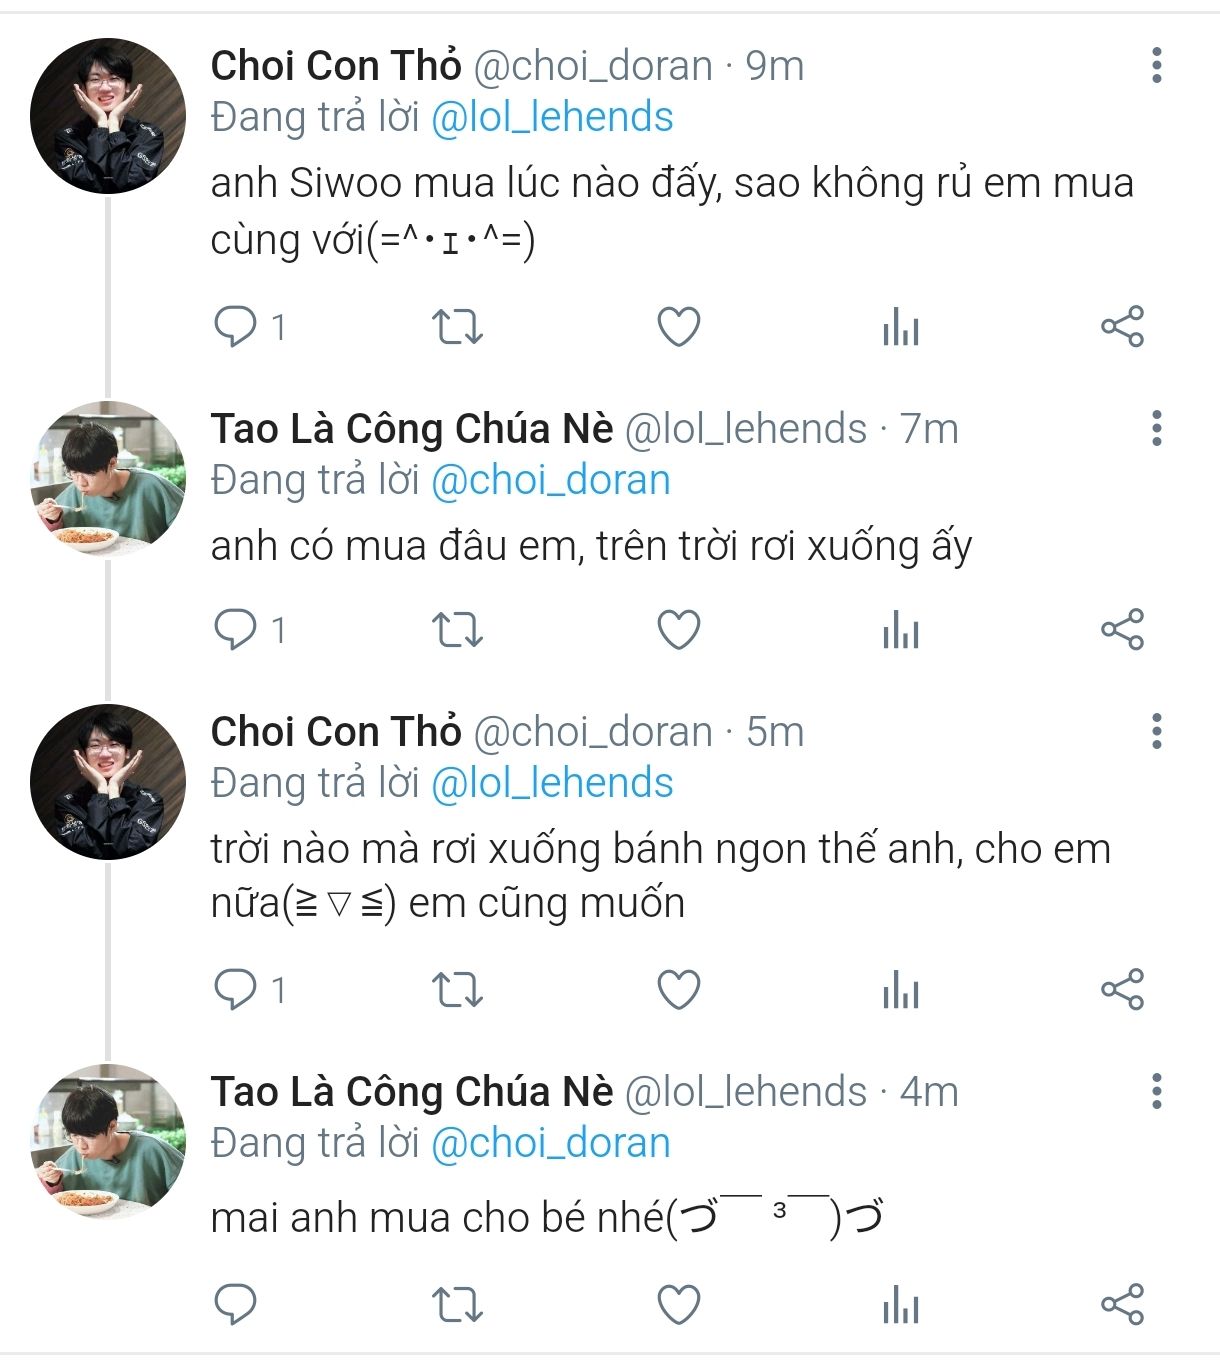Reply to the 9m tweet by Choi Con Thỏ

pyautogui.click(x=236, y=327)
